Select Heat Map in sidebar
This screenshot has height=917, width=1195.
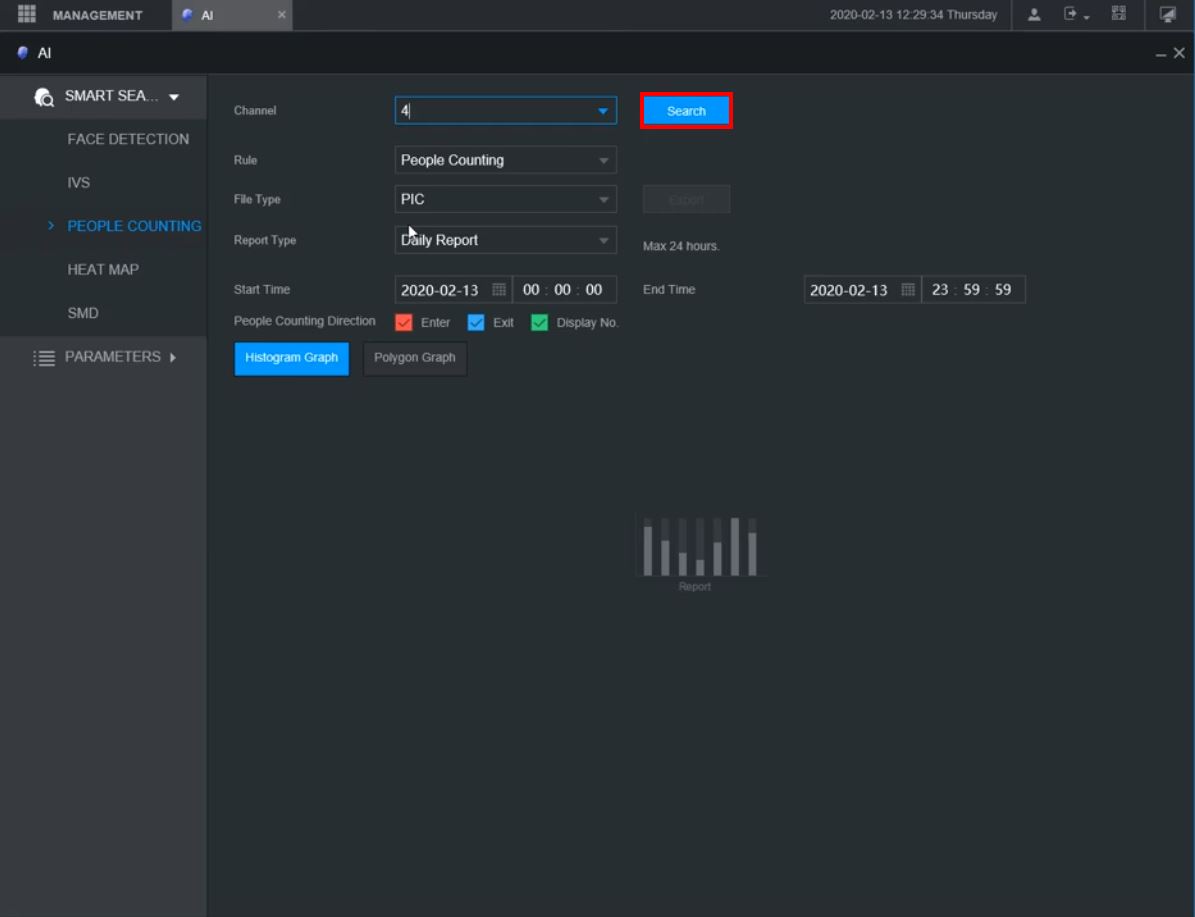(103, 269)
